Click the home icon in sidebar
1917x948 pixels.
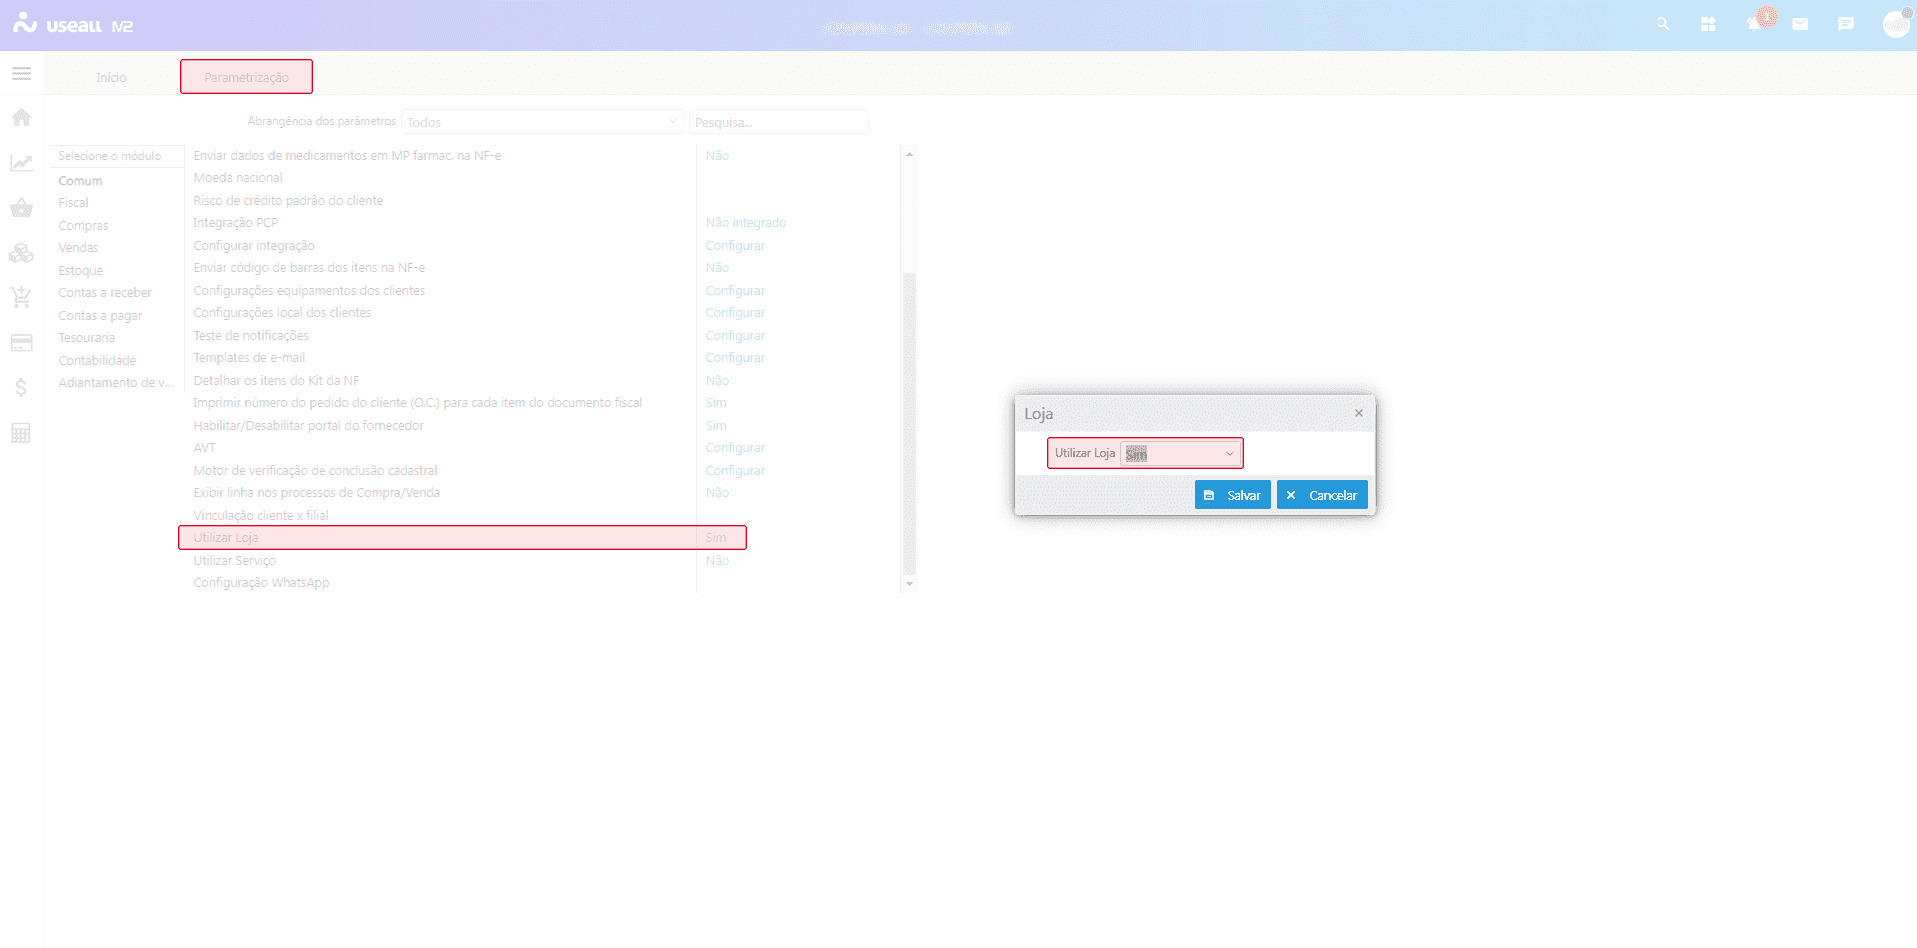(21, 118)
